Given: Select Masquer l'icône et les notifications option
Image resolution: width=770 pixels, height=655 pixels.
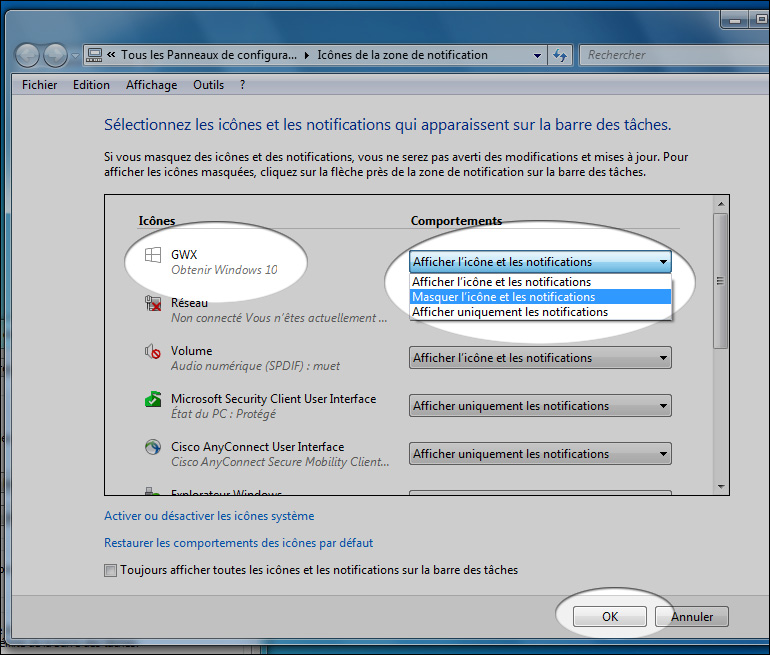Looking at the screenshot, I should [504, 297].
